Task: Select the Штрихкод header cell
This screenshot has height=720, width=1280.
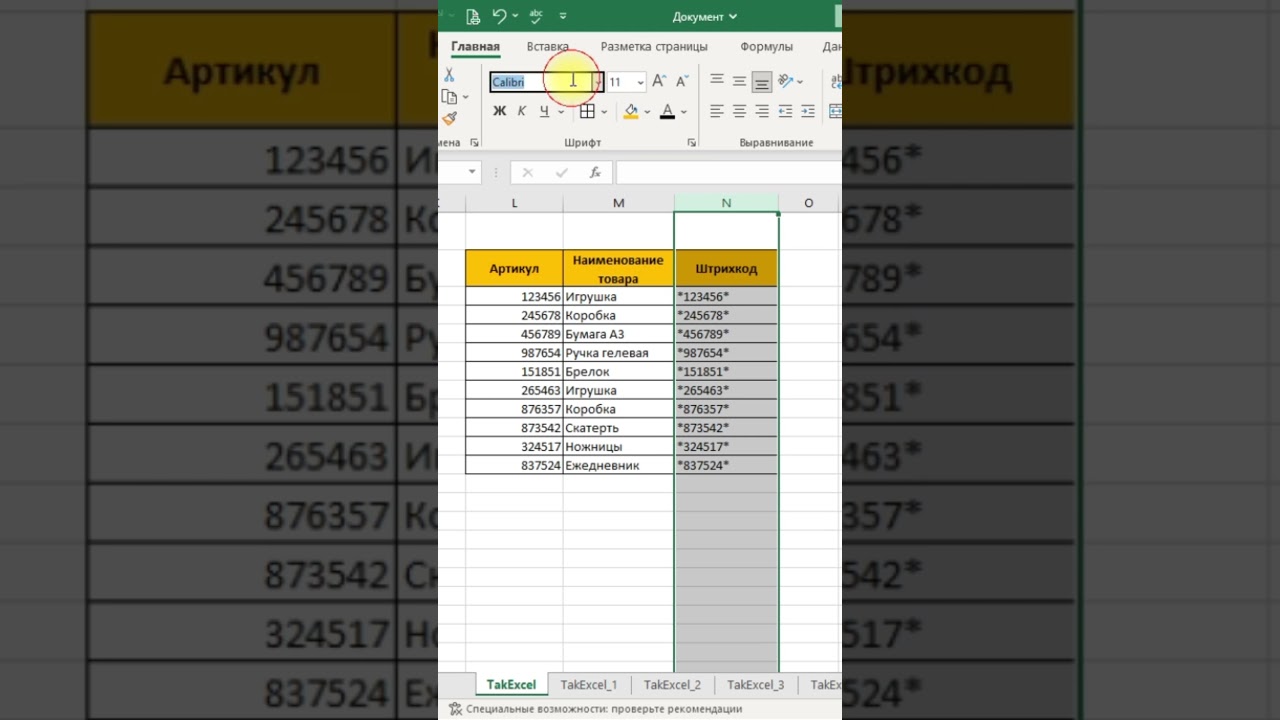Action: pos(726,269)
